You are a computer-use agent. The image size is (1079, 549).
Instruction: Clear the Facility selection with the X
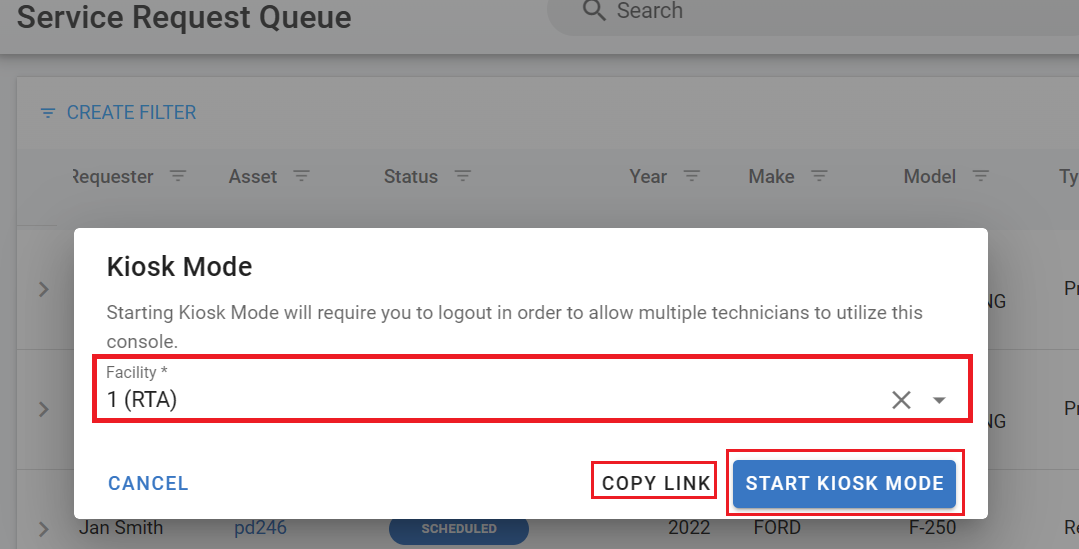coord(901,400)
